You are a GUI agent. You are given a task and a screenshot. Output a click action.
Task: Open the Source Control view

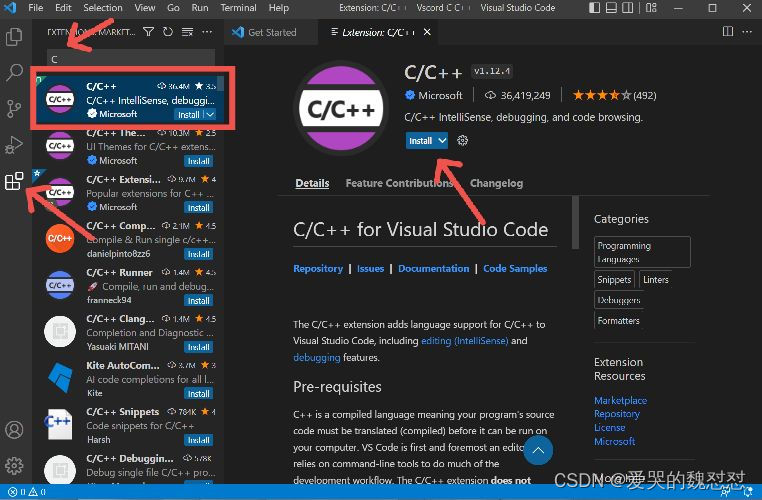[14, 108]
